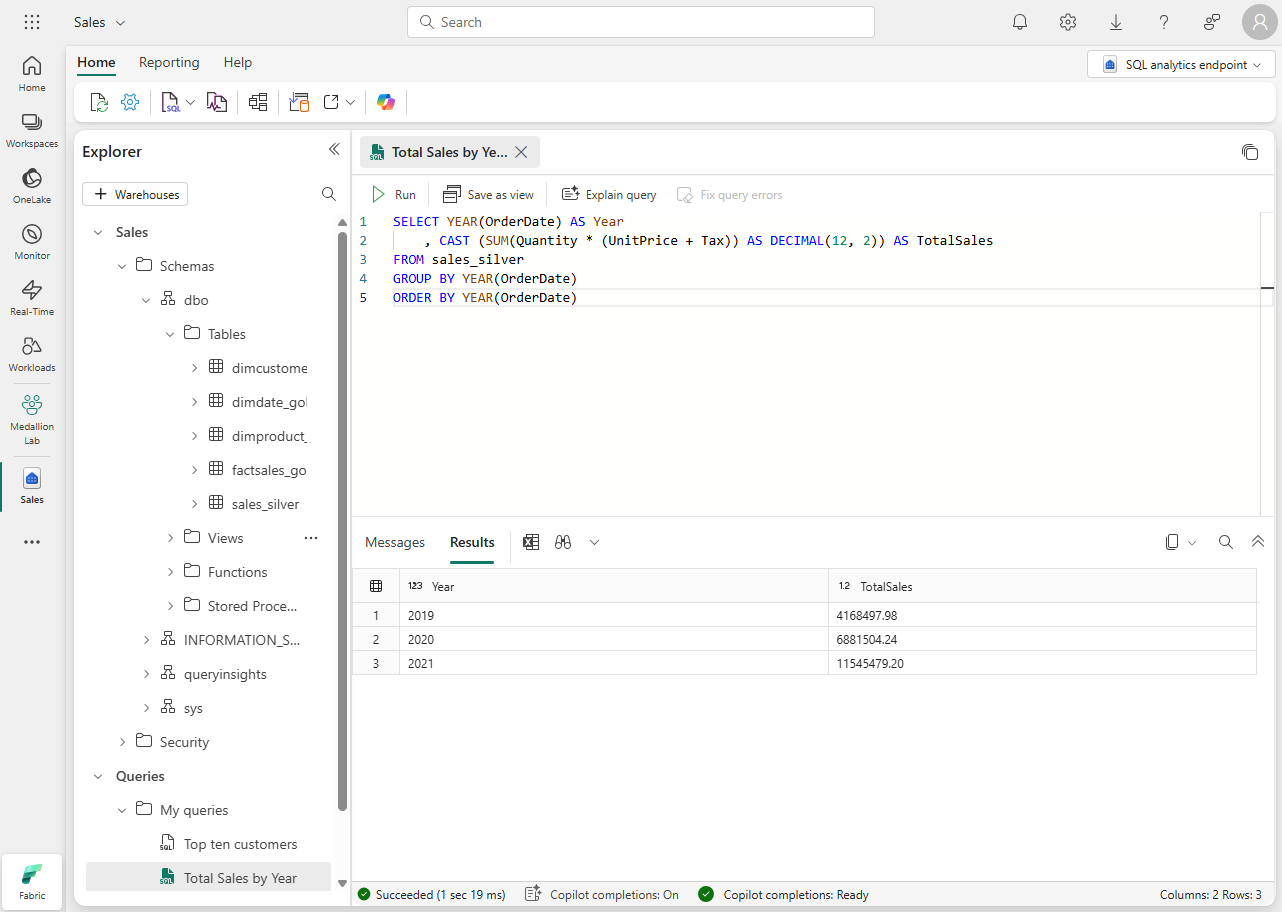Open the SQL analytics endpoint dropdown
The image size is (1282, 912).
tap(1180, 63)
